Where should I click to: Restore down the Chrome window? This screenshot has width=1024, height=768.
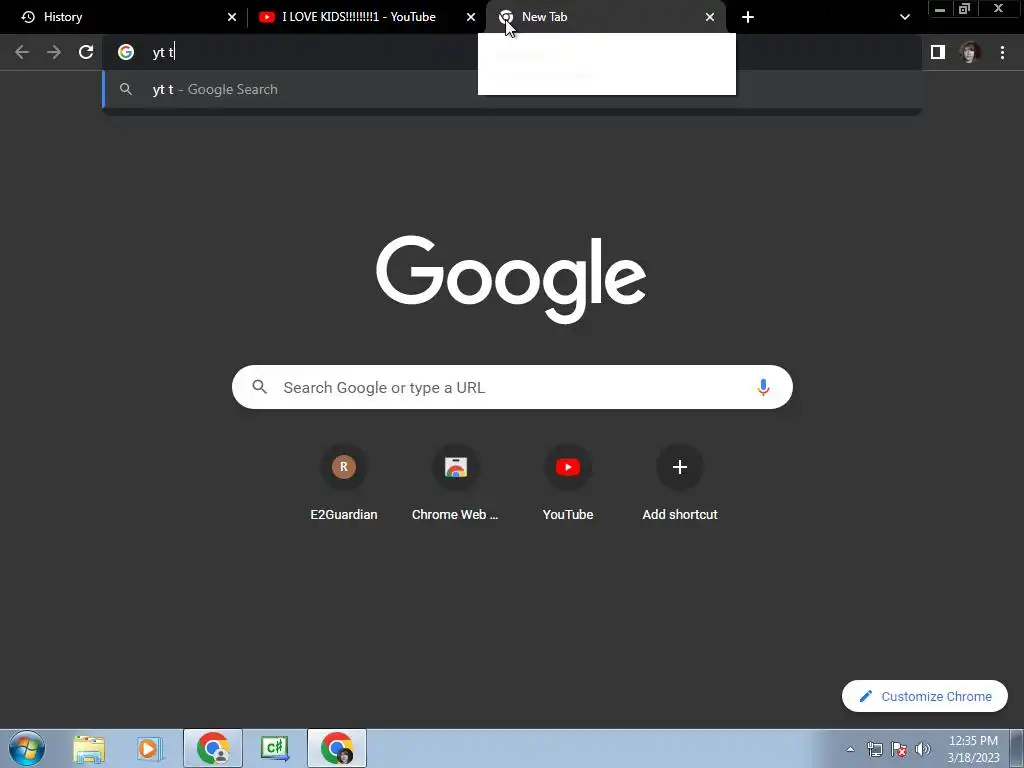click(x=964, y=9)
